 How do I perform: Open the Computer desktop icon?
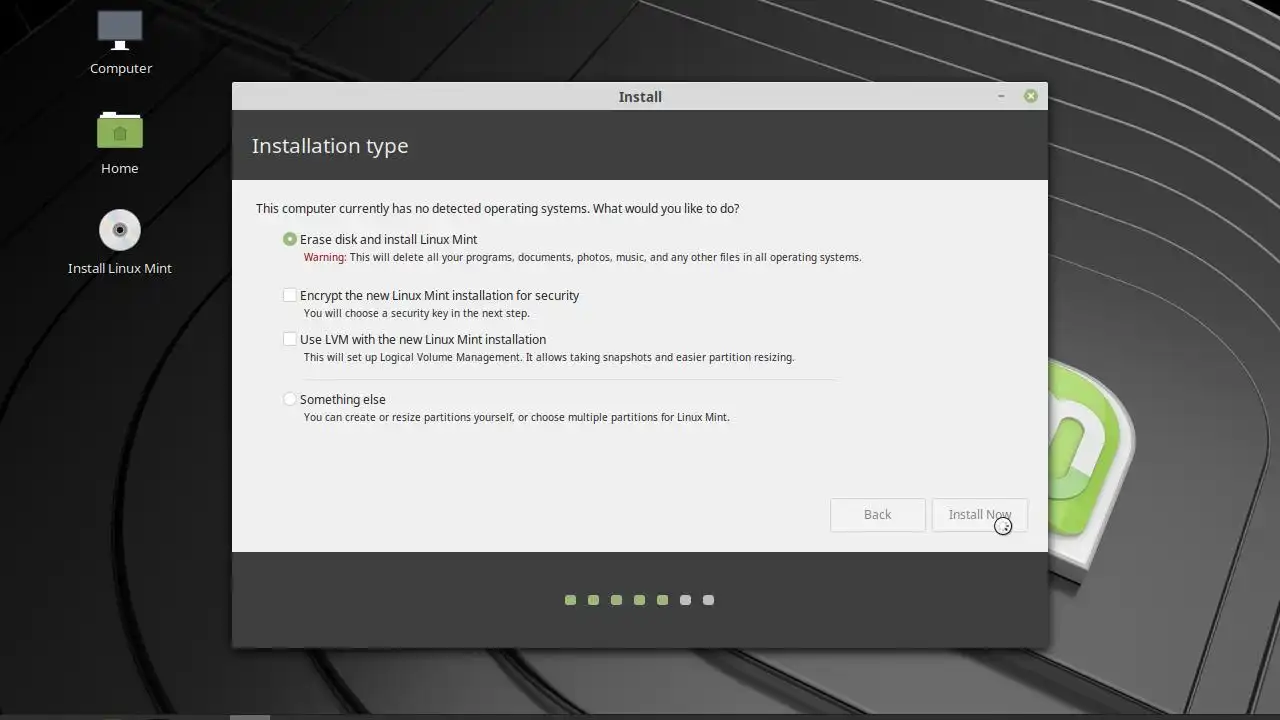point(120,31)
